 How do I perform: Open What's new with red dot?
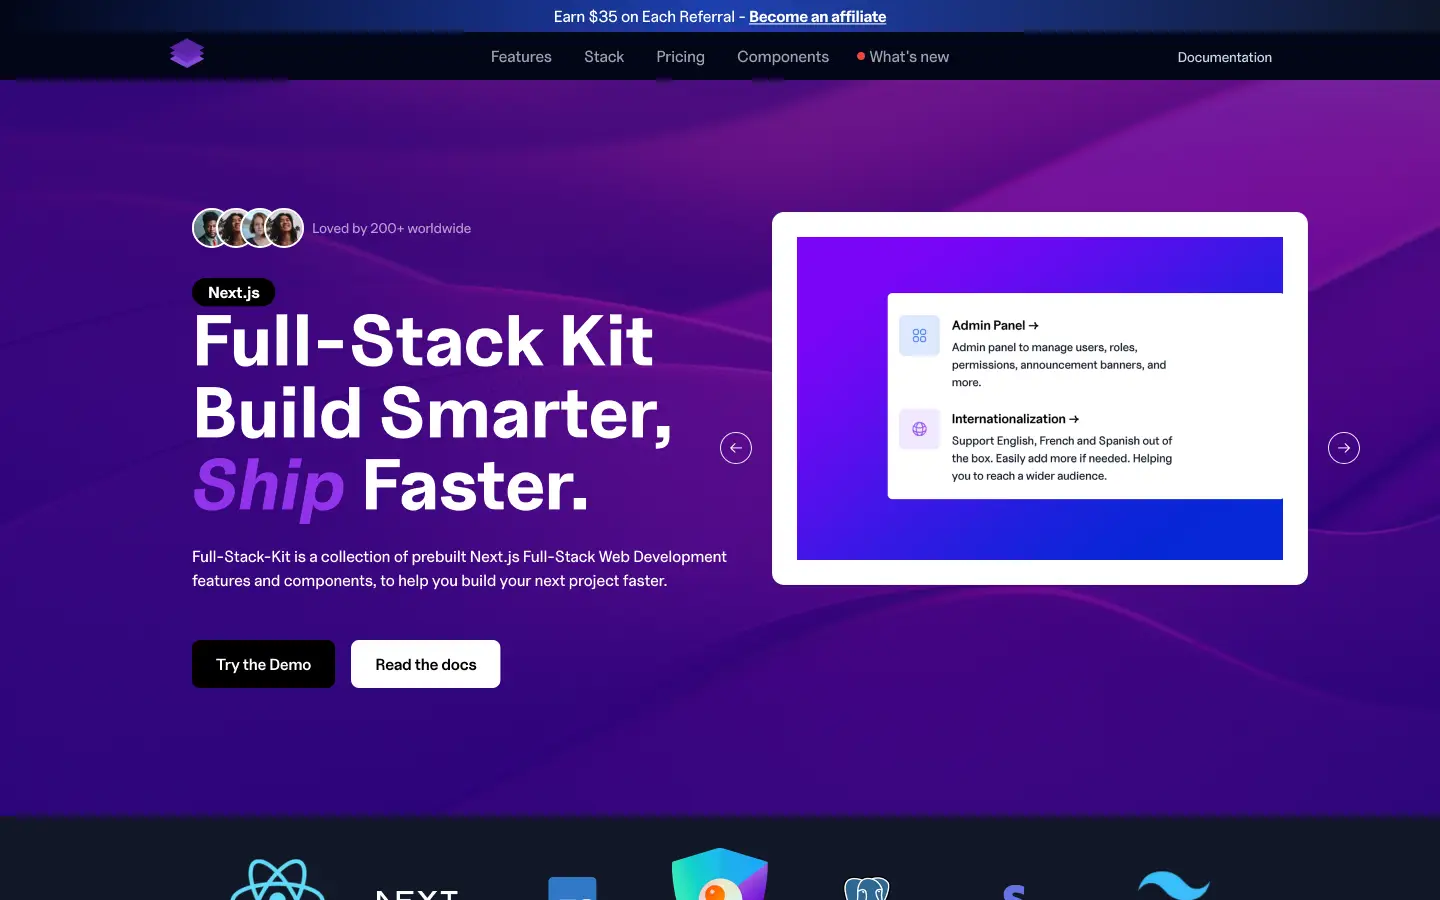pos(903,57)
